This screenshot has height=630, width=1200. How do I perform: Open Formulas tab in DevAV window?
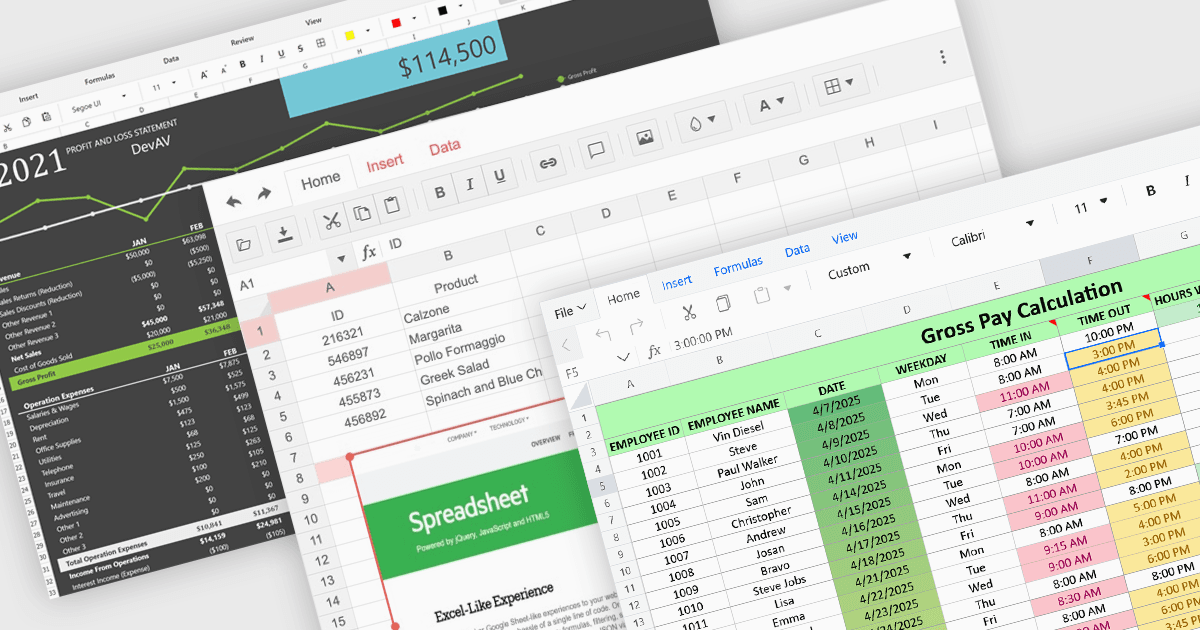100,77
